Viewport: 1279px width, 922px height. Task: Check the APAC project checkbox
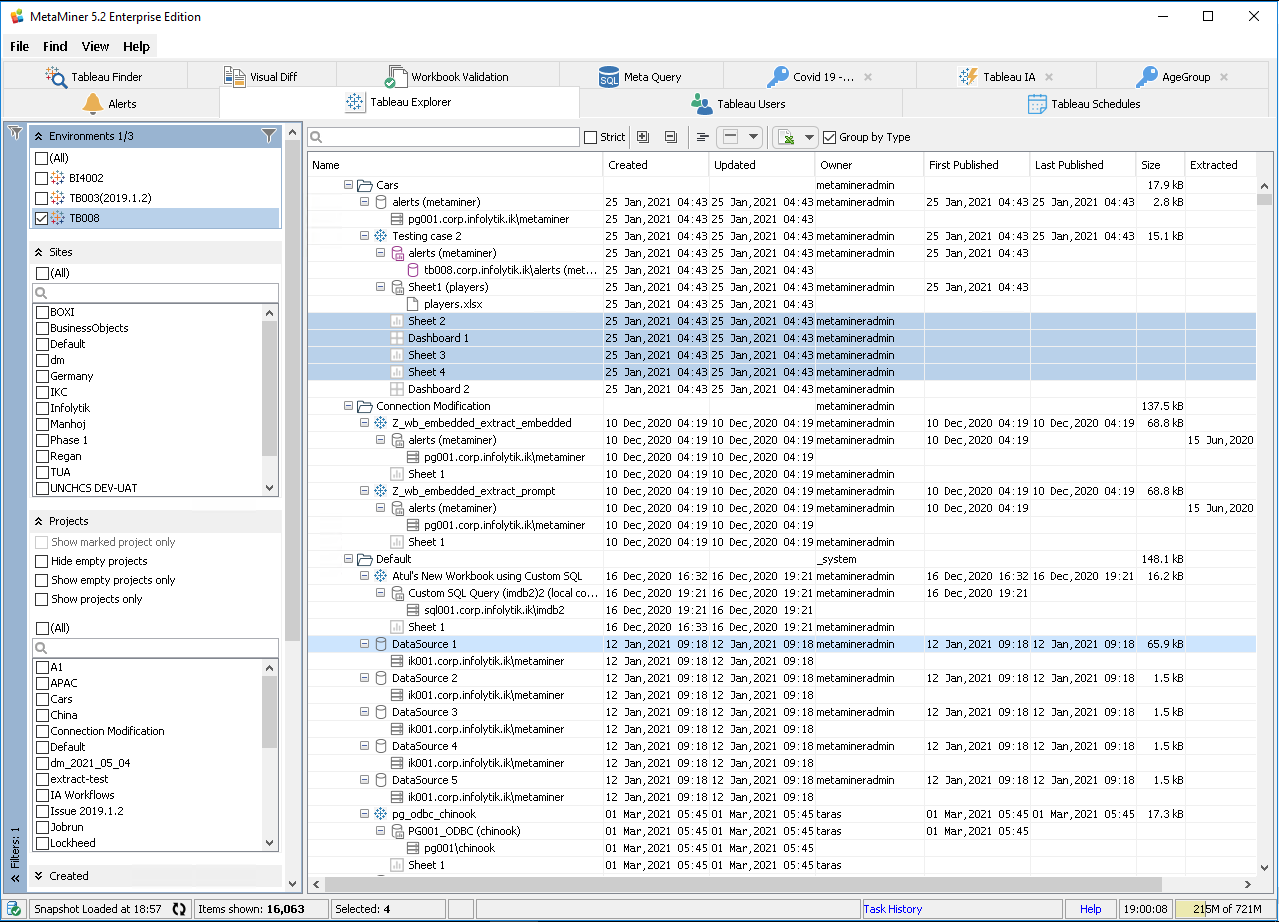tap(42, 683)
